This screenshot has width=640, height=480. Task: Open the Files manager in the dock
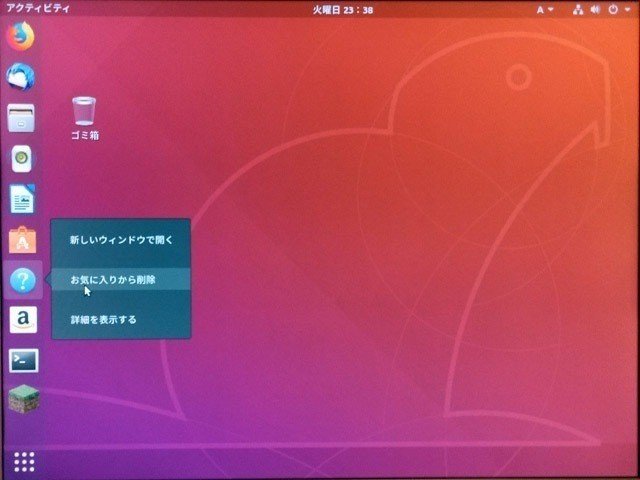coord(21,118)
